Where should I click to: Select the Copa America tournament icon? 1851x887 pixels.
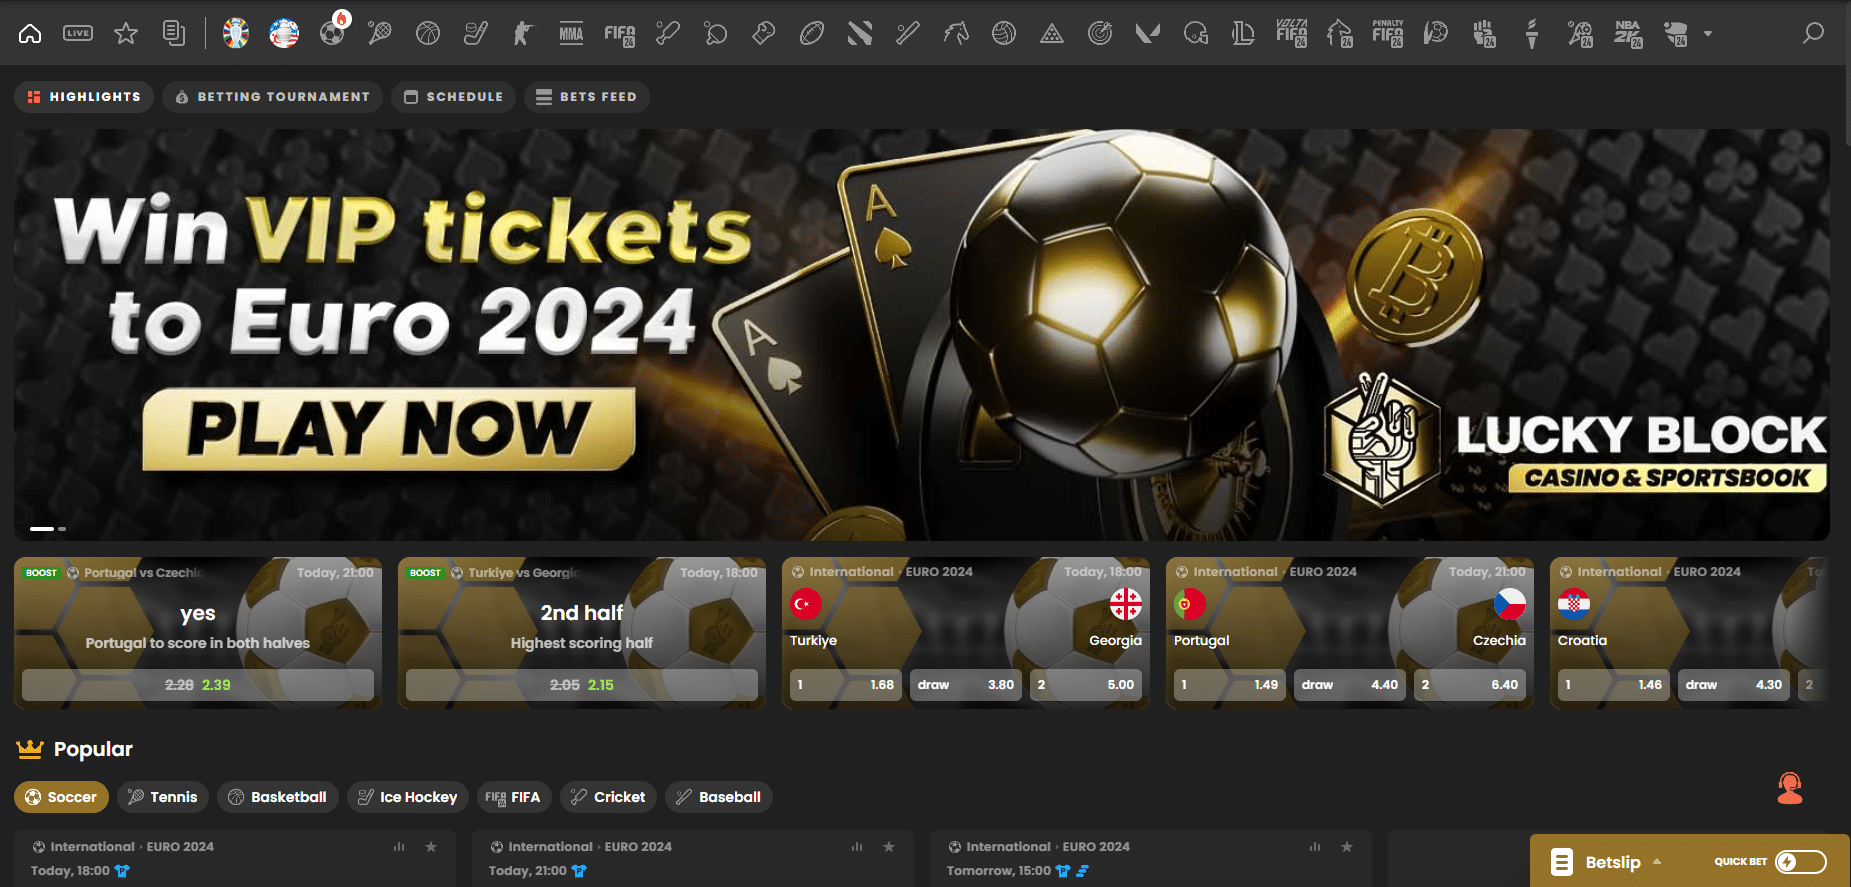tap(284, 33)
